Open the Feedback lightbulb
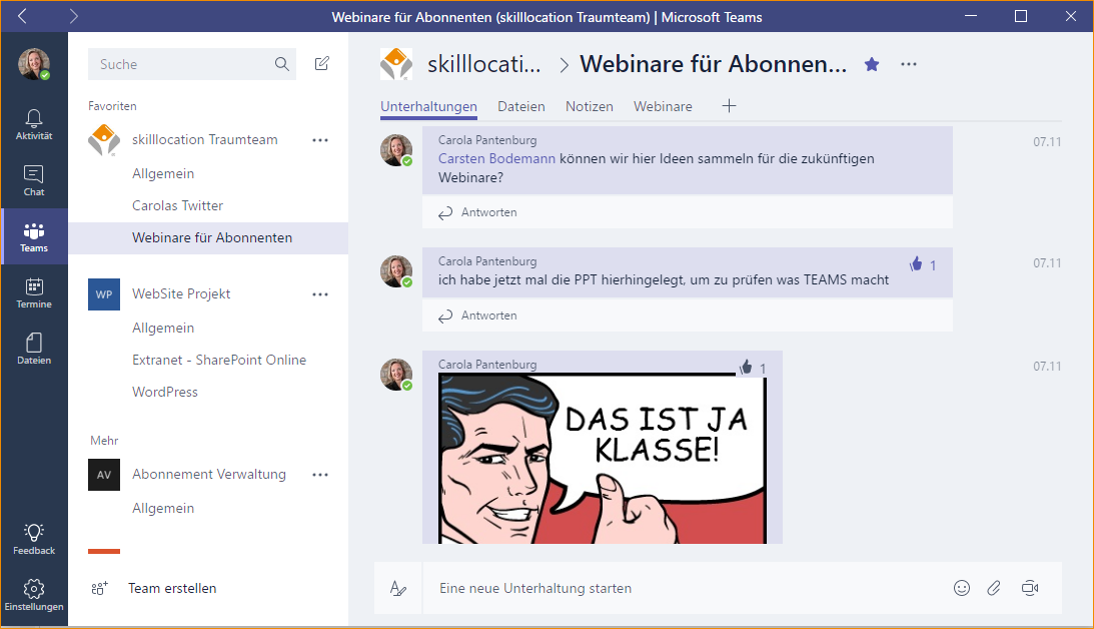The width and height of the screenshot is (1094, 629). point(33,539)
